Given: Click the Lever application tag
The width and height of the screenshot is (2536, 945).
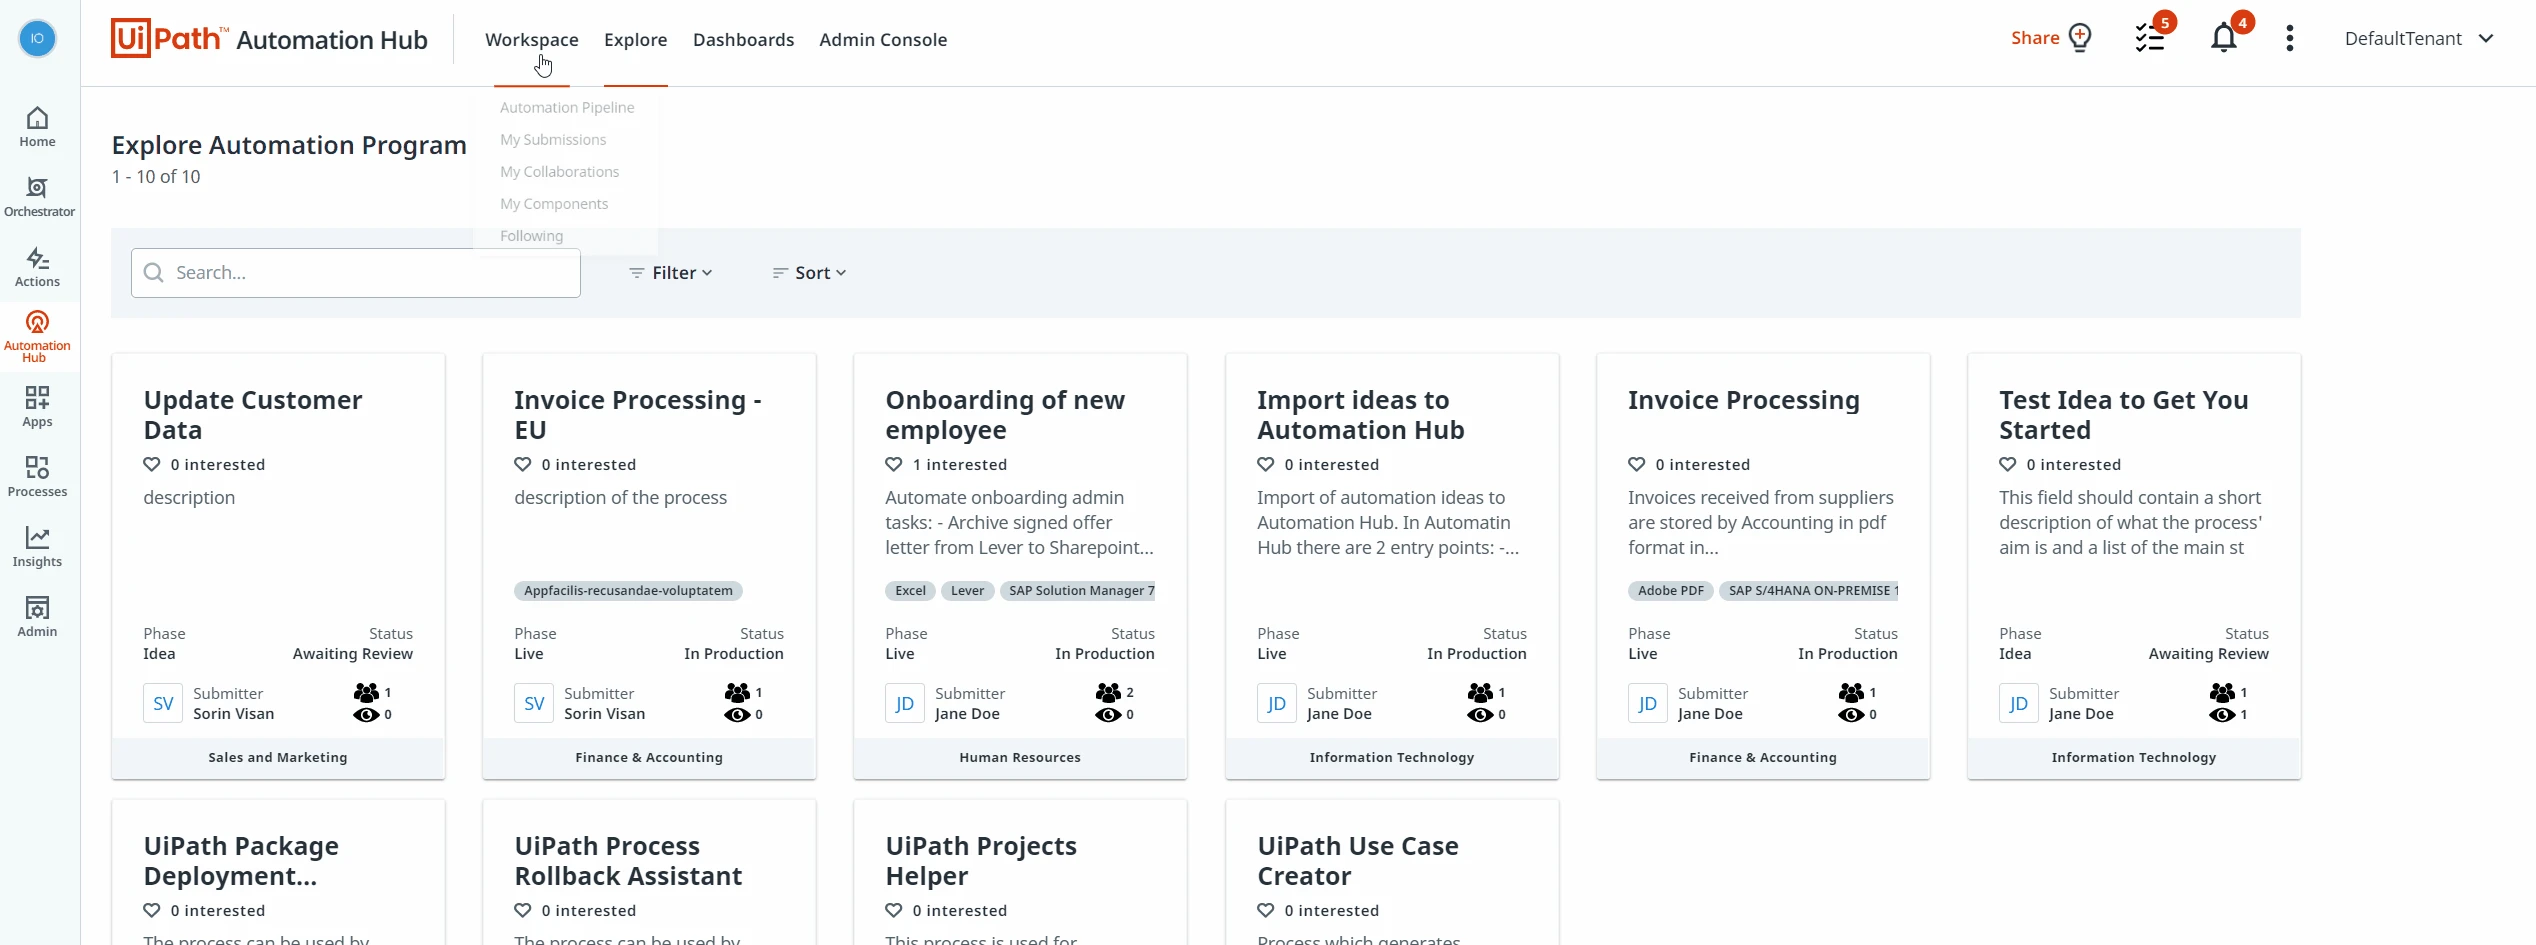Looking at the screenshot, I should 967,591.
